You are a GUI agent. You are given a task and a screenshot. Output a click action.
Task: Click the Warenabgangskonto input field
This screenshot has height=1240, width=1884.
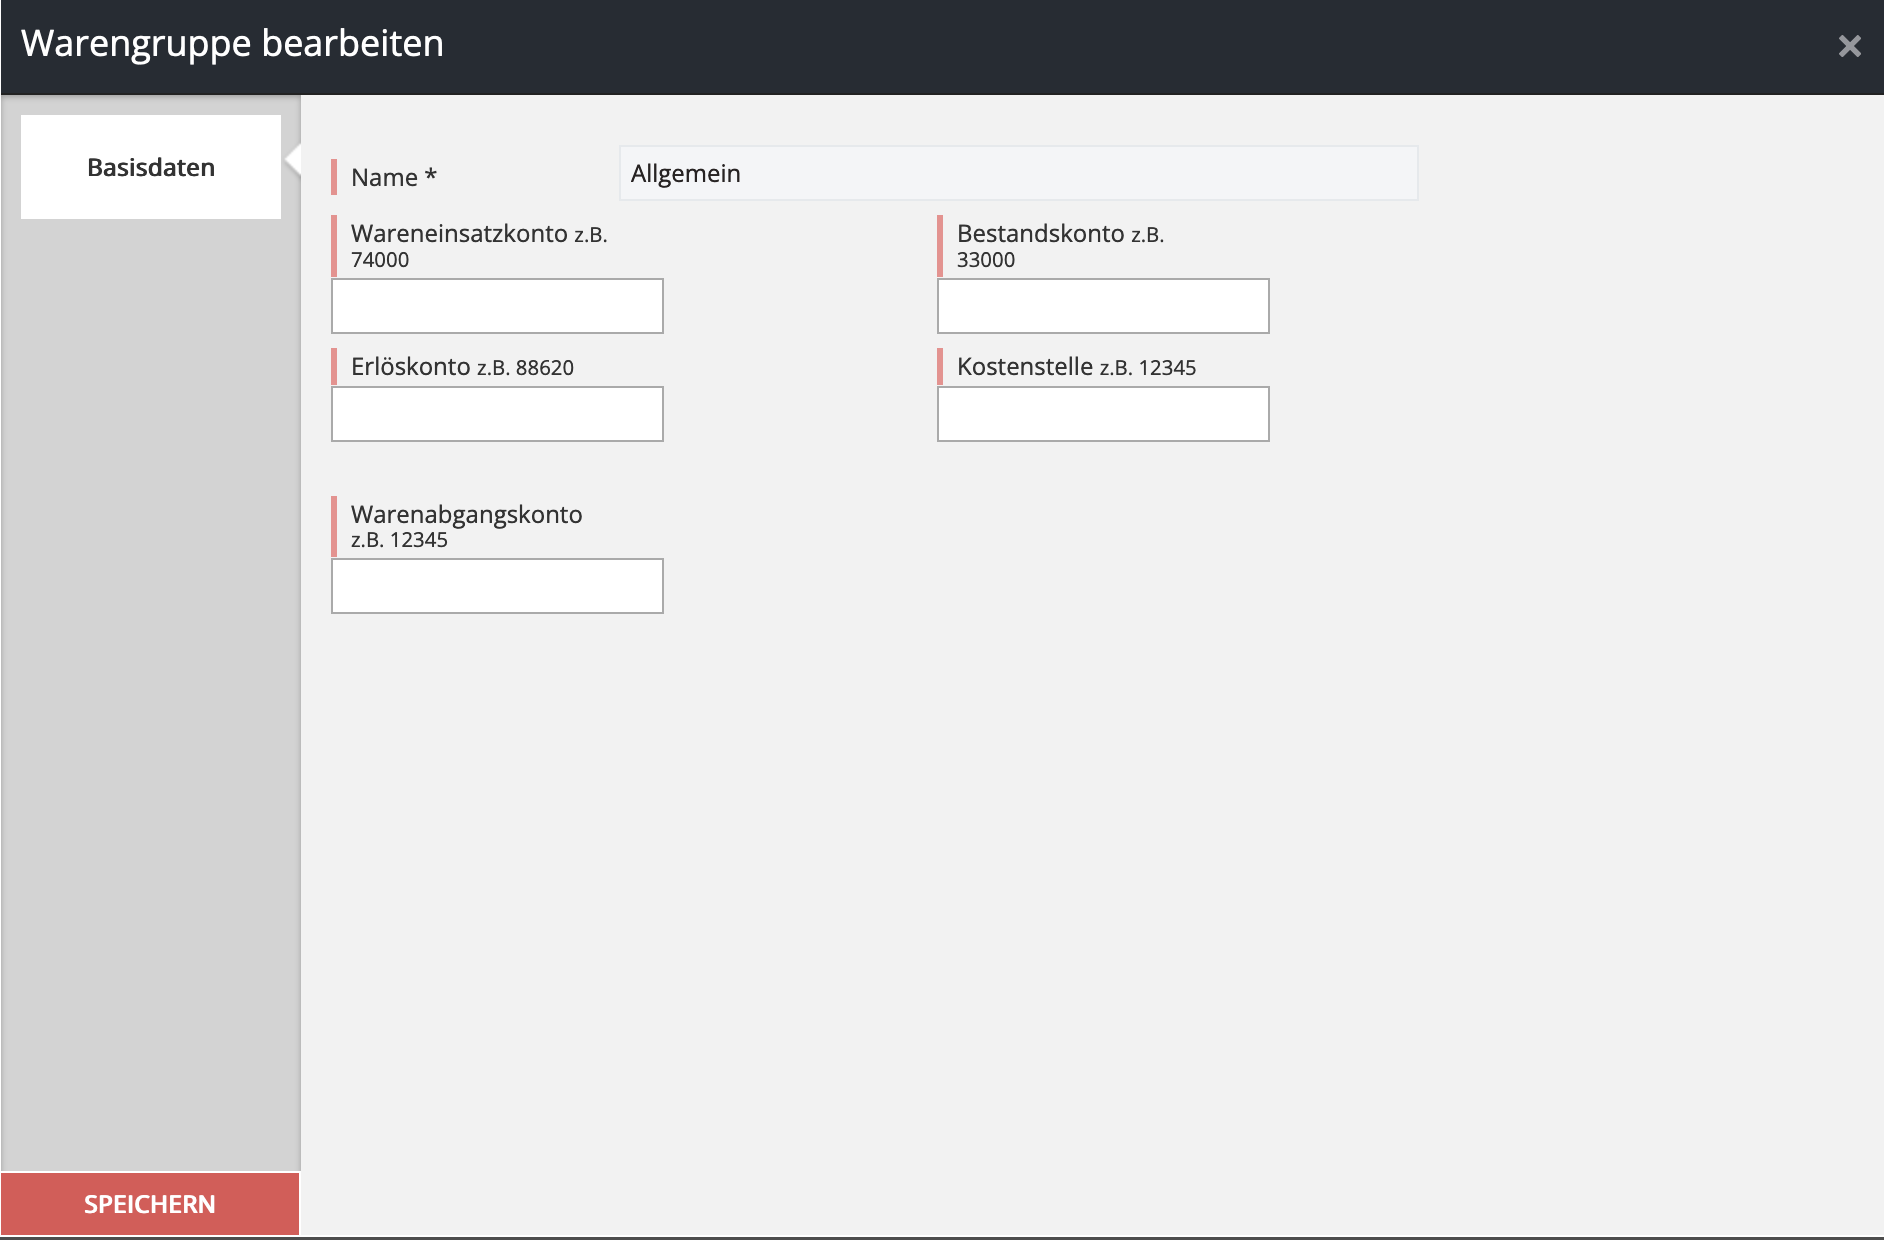coord(497,586)
